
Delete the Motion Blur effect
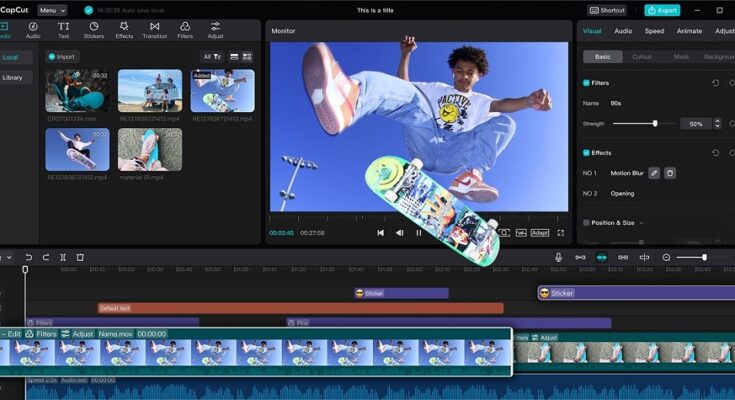click(670, 173)
